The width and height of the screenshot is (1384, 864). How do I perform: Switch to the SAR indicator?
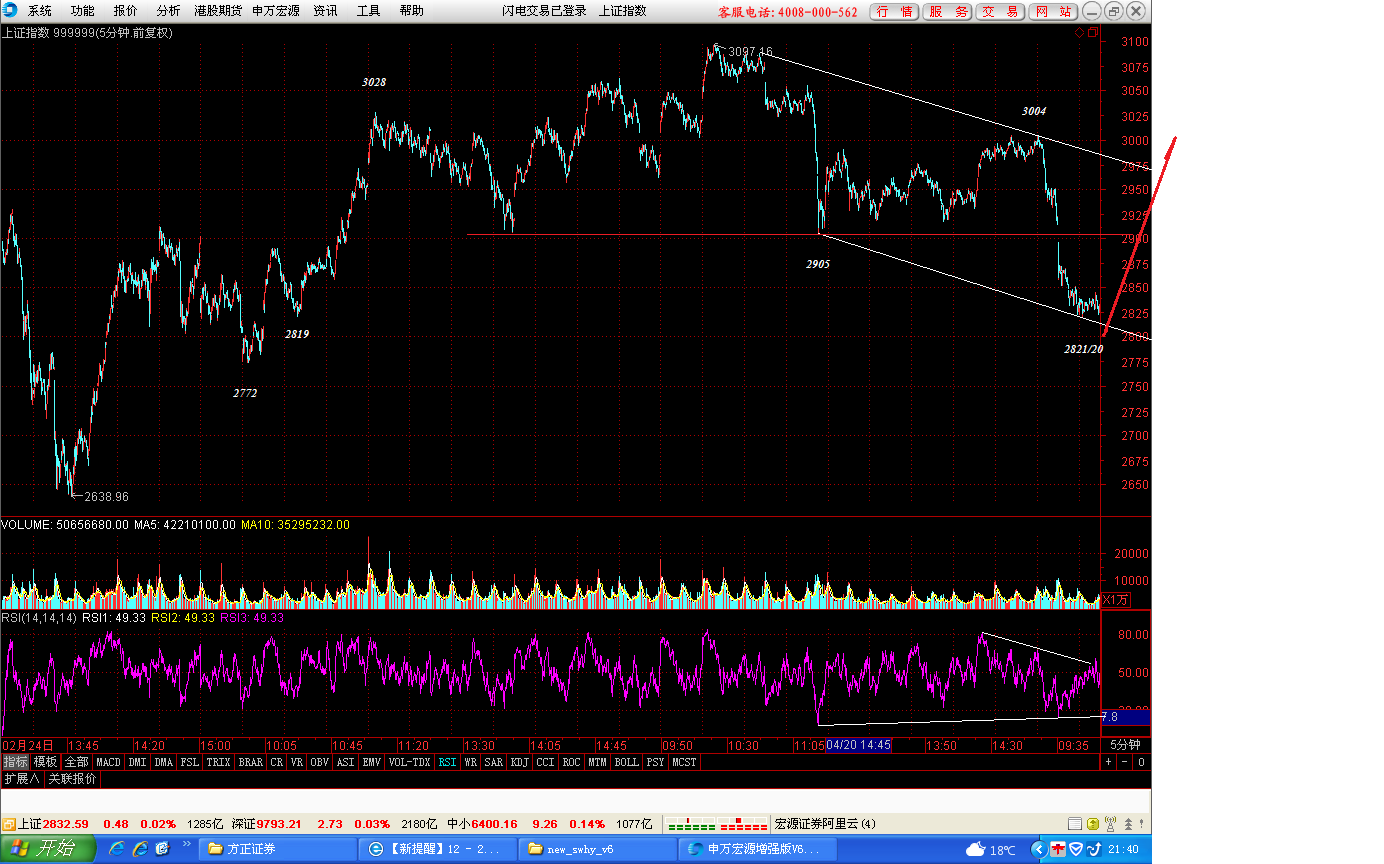click(493, 762)
